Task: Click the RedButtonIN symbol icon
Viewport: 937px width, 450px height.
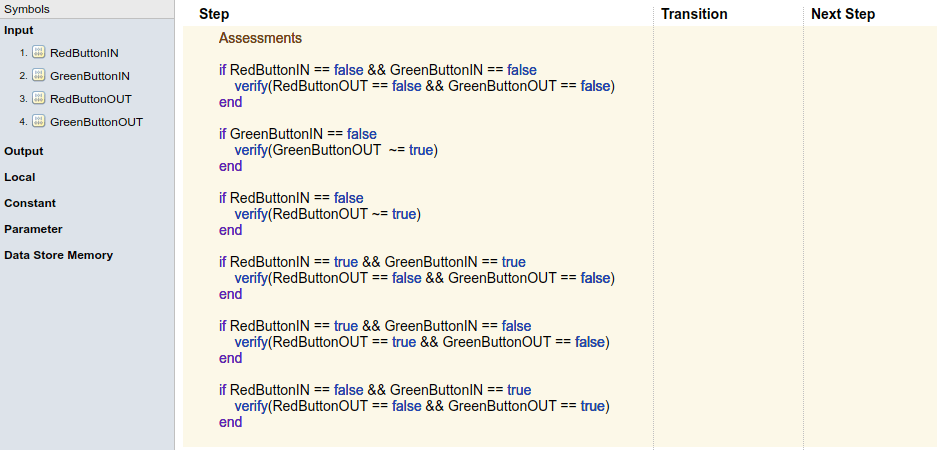Action: tap(39, 53)
